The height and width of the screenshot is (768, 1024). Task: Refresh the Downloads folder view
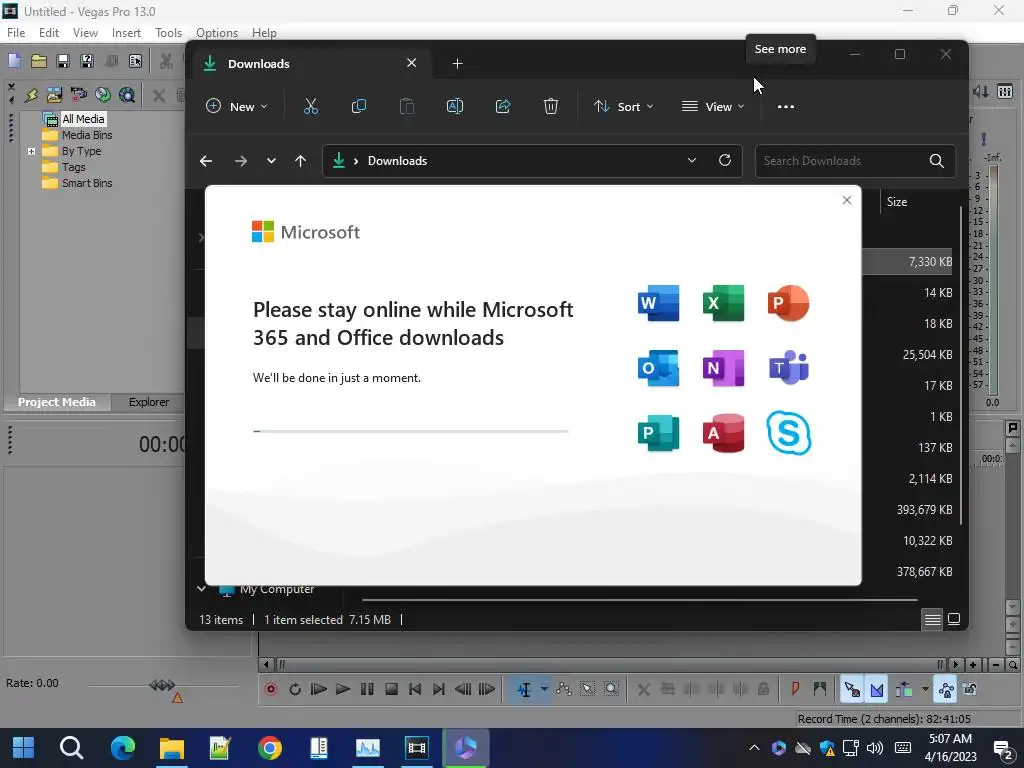725,161
